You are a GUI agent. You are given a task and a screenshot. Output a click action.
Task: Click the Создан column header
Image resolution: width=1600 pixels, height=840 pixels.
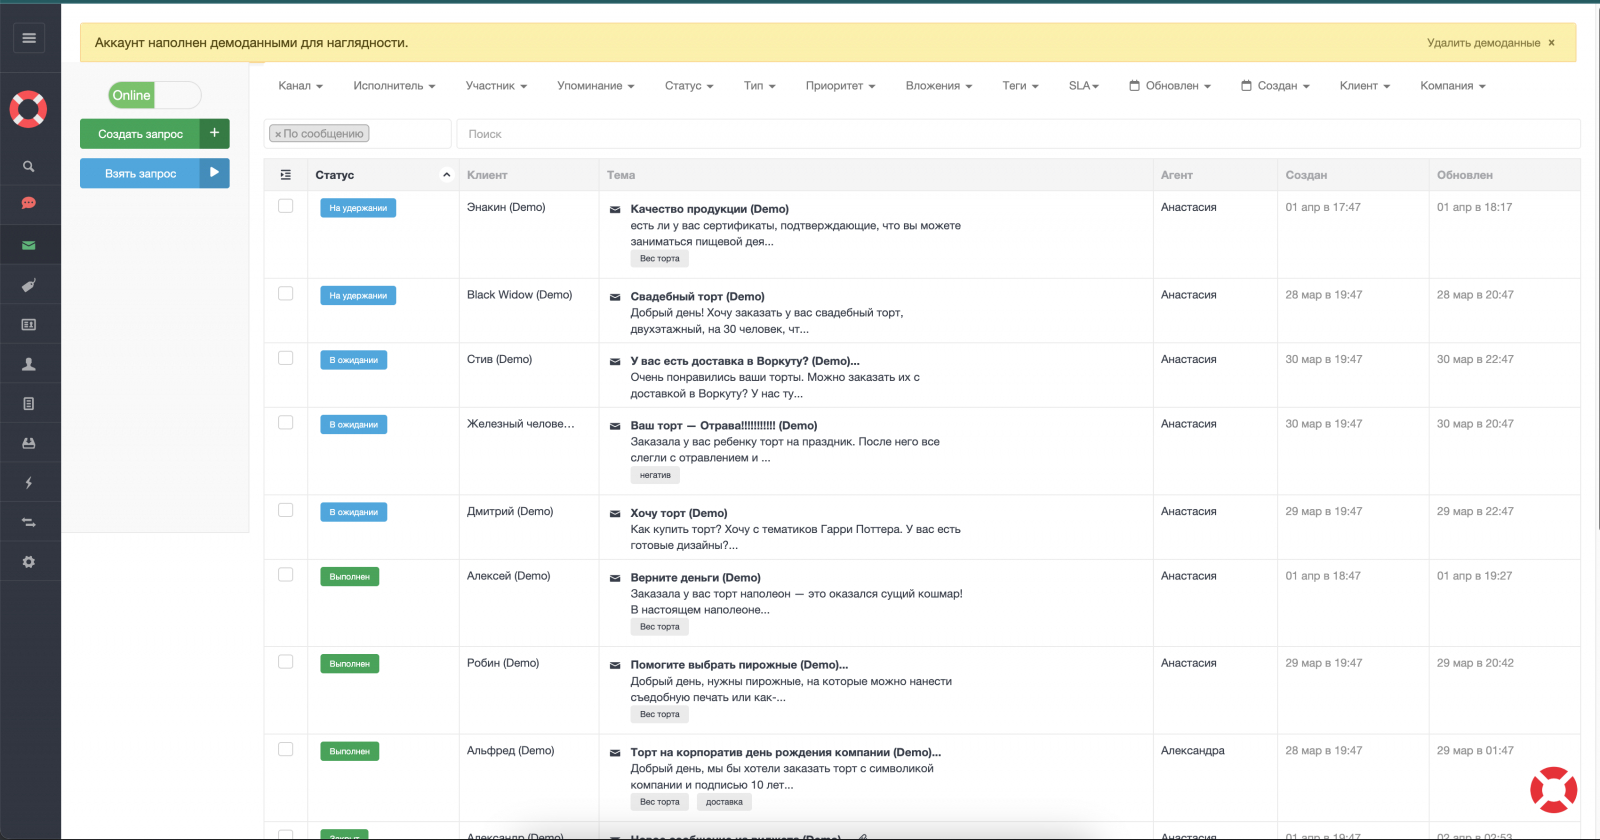click(x=1306, y=175)
